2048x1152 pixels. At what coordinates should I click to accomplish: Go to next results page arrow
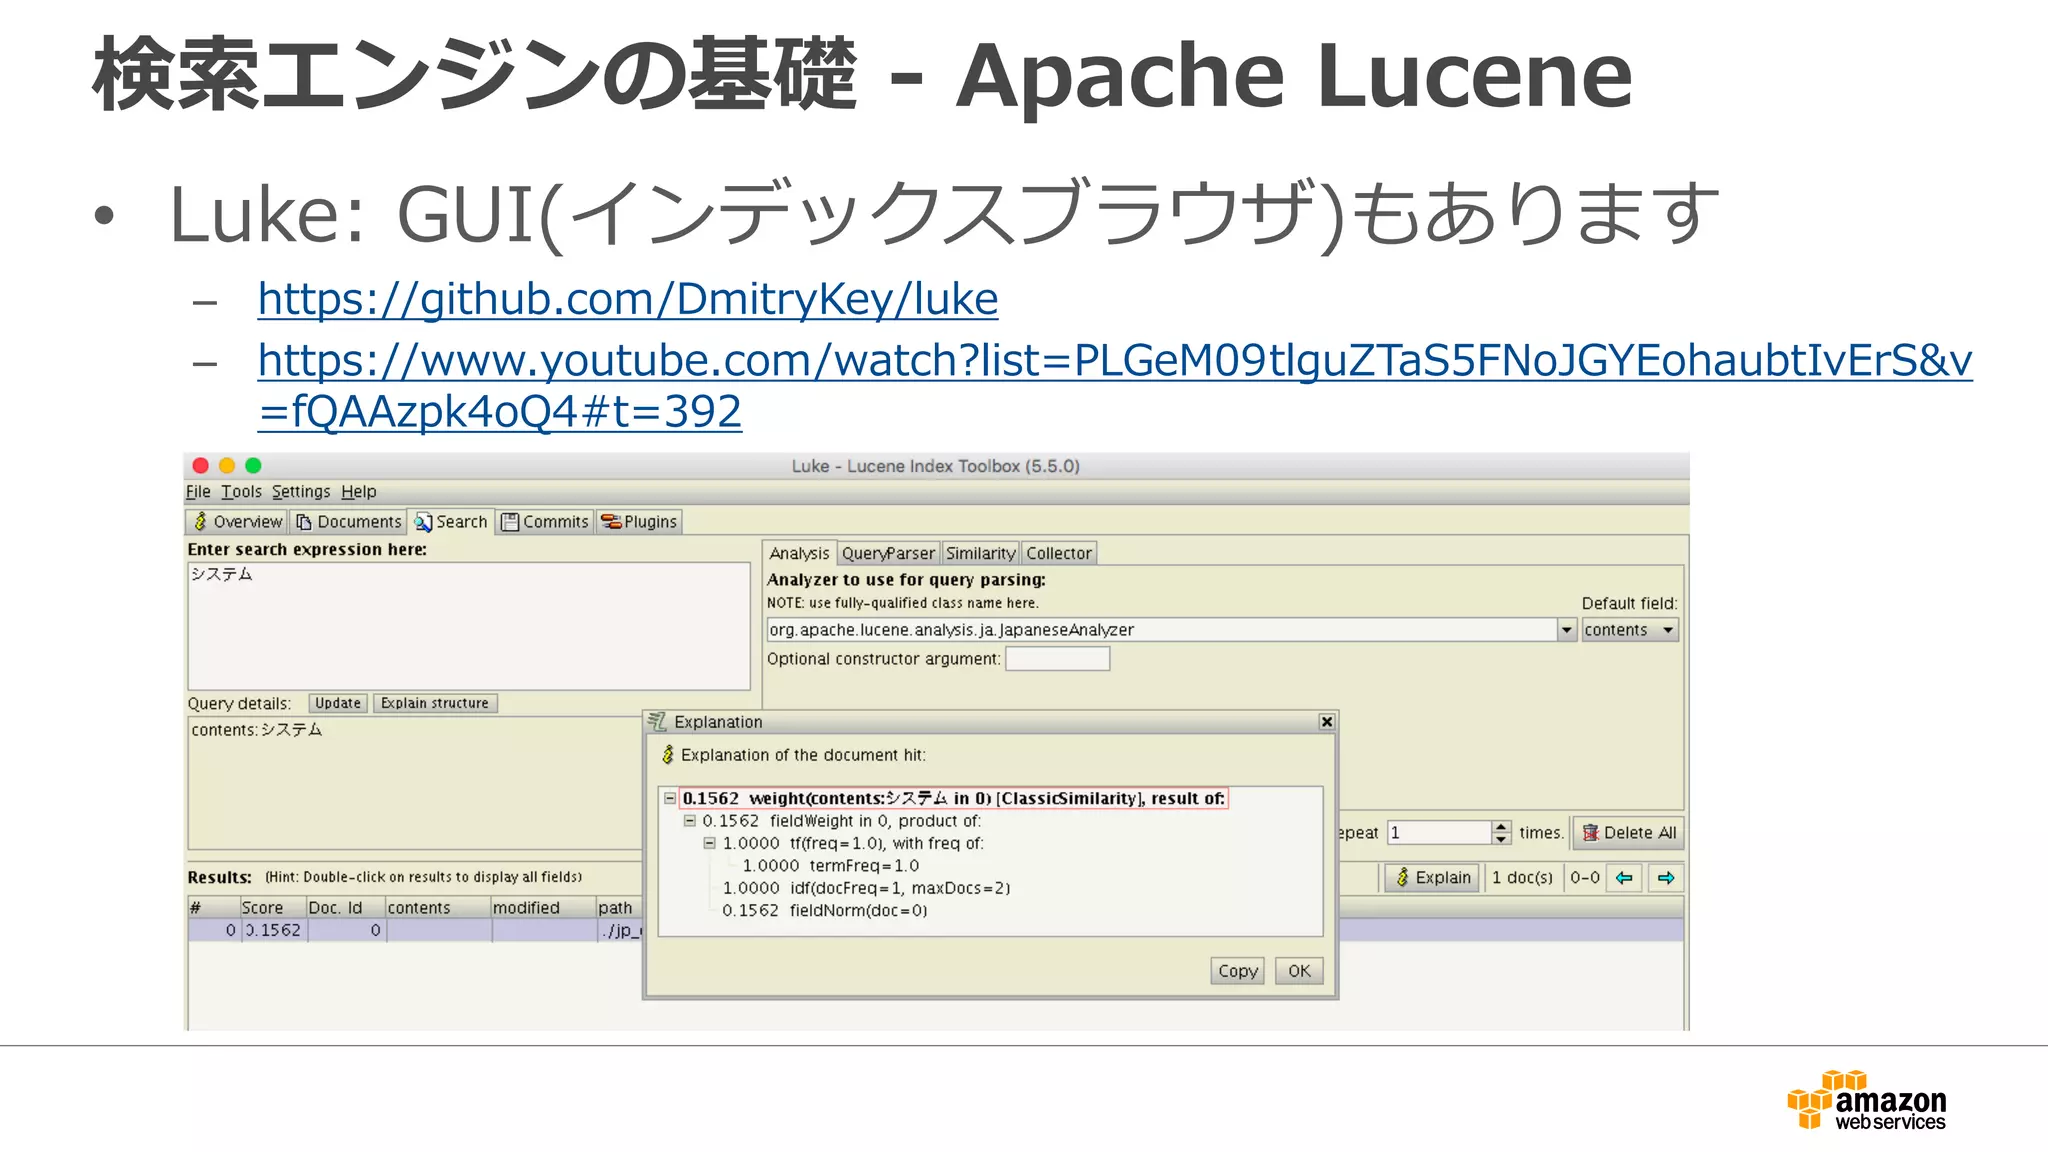tap(1666, 878)
